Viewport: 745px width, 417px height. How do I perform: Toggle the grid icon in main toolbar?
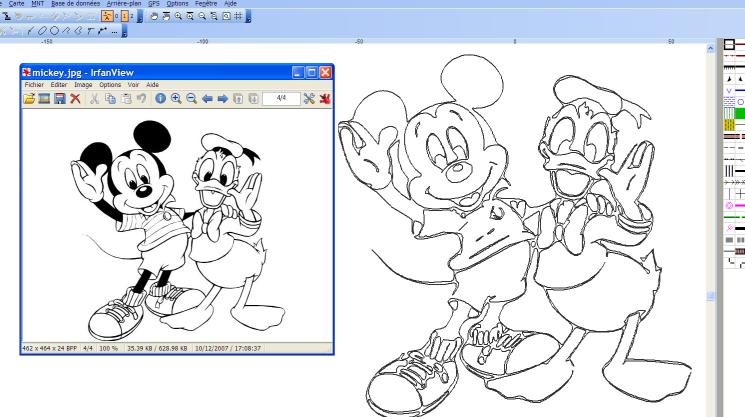pos(238,16)
